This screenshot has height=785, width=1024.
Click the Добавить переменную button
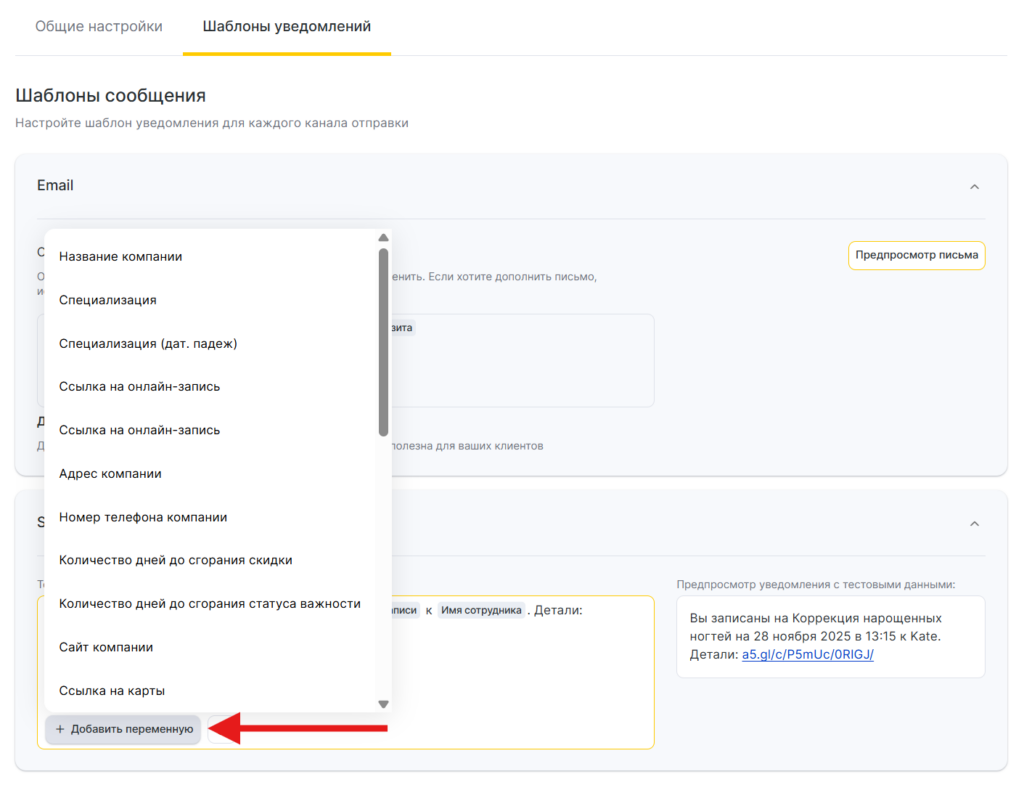[124, 730]
